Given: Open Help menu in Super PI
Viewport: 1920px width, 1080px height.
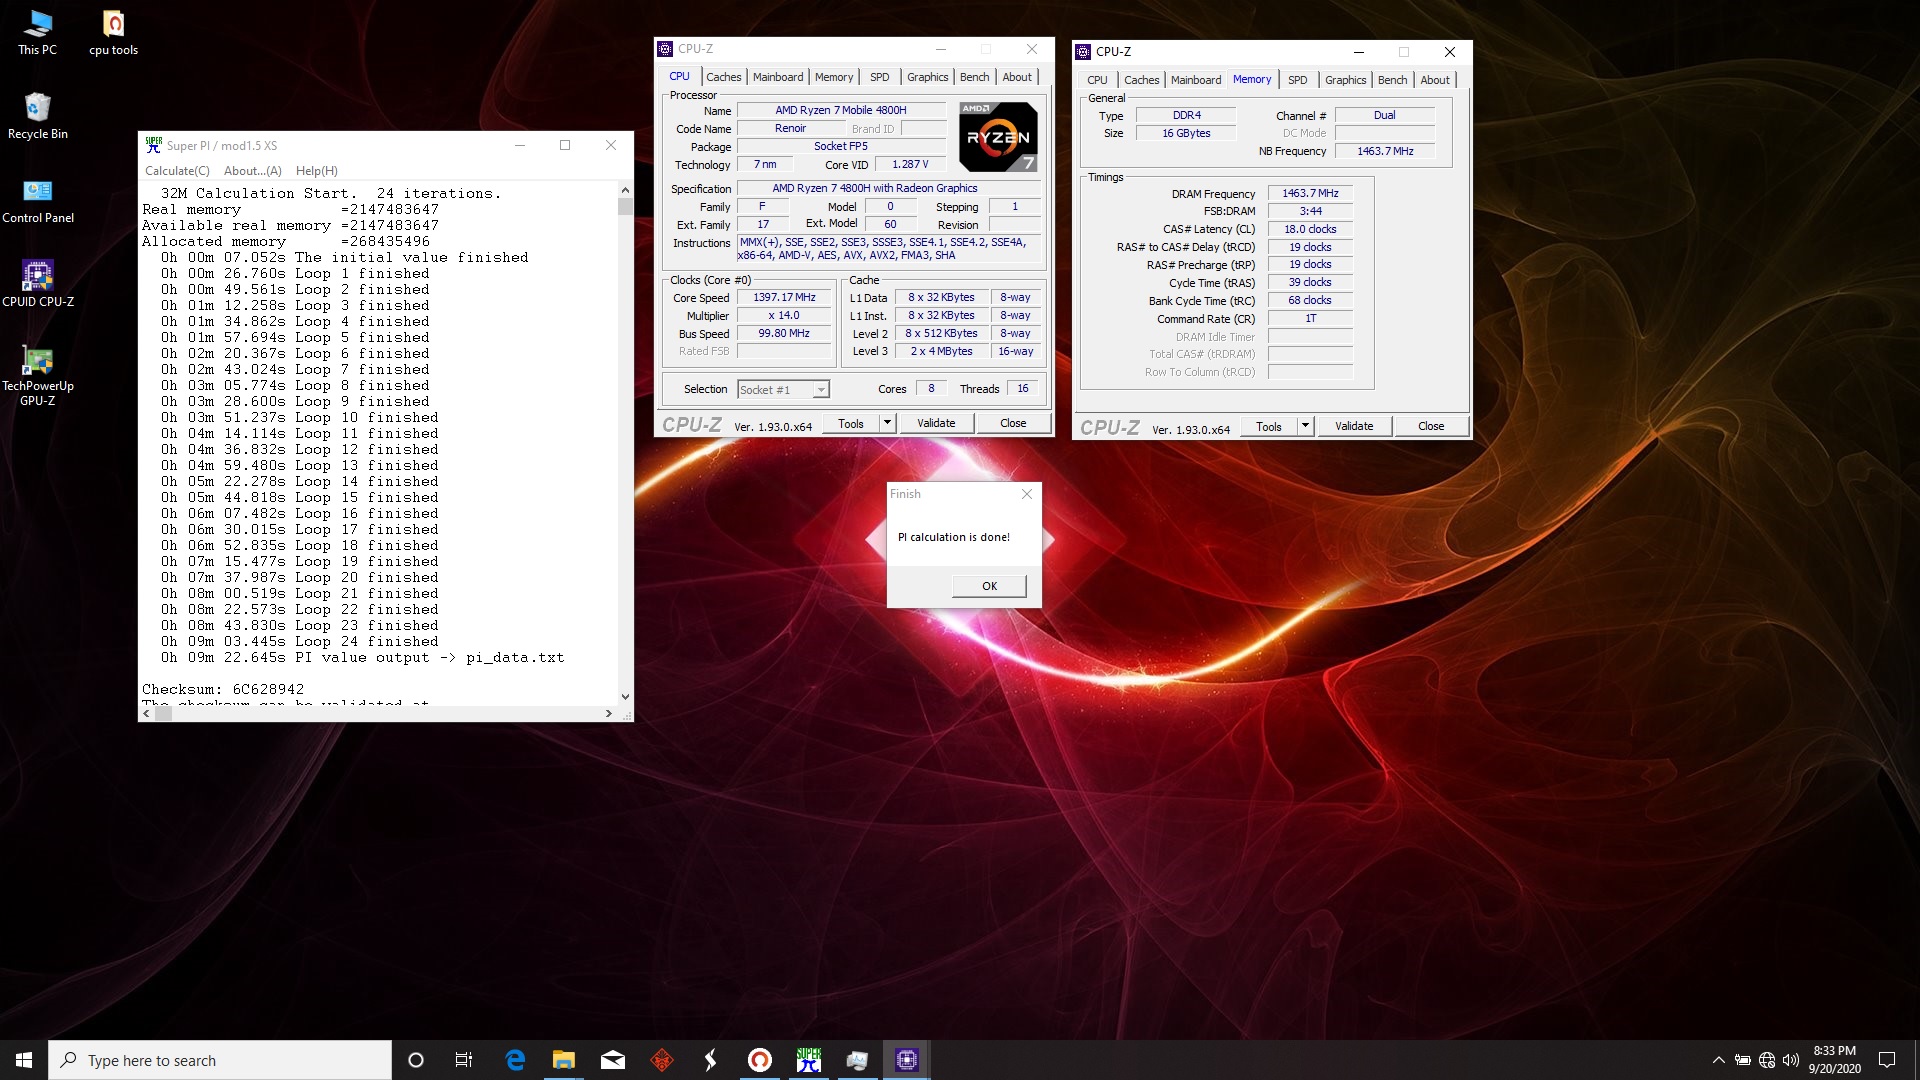Looking at the screenshot, I should (317, 171).
